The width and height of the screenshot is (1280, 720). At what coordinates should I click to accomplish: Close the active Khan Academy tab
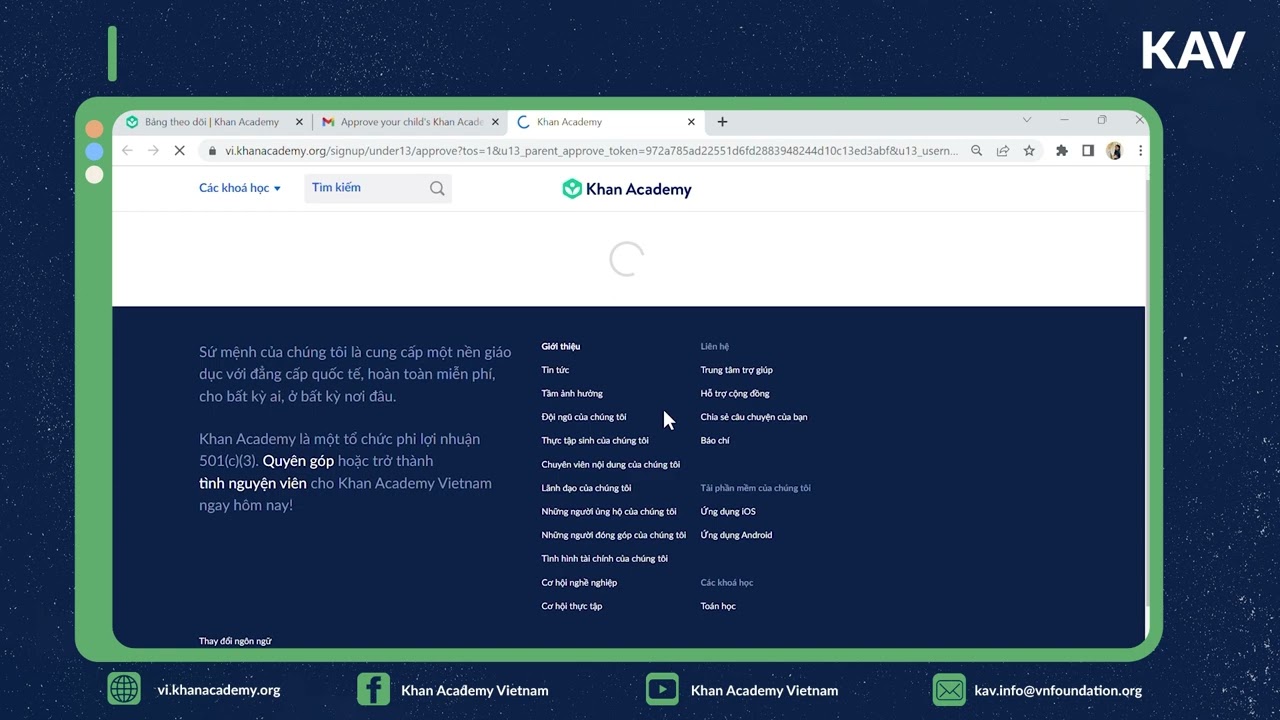(691, 122)
